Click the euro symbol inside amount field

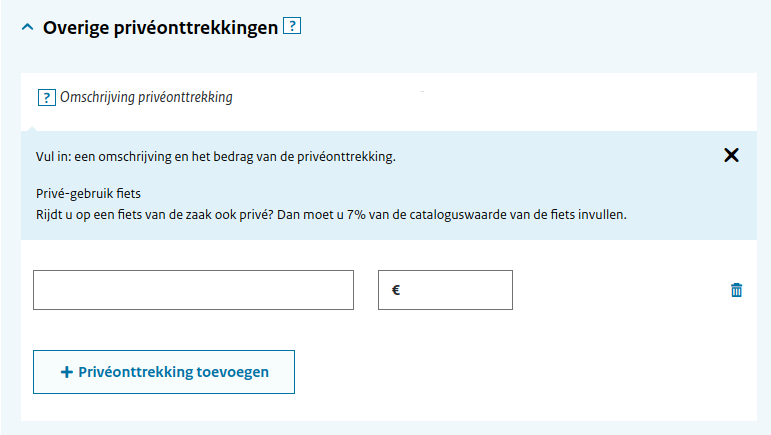pyautogui.click(x=396, y=290)
